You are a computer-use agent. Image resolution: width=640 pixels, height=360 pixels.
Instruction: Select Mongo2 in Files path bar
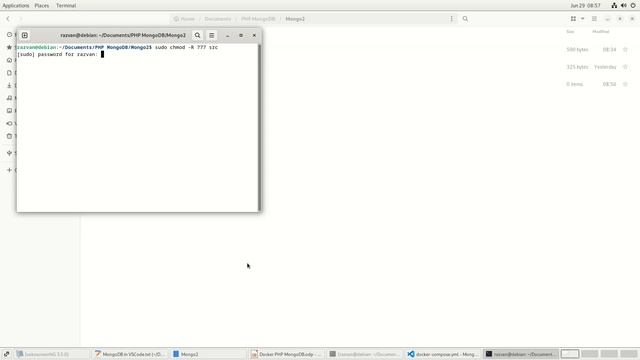pos(295,19)
